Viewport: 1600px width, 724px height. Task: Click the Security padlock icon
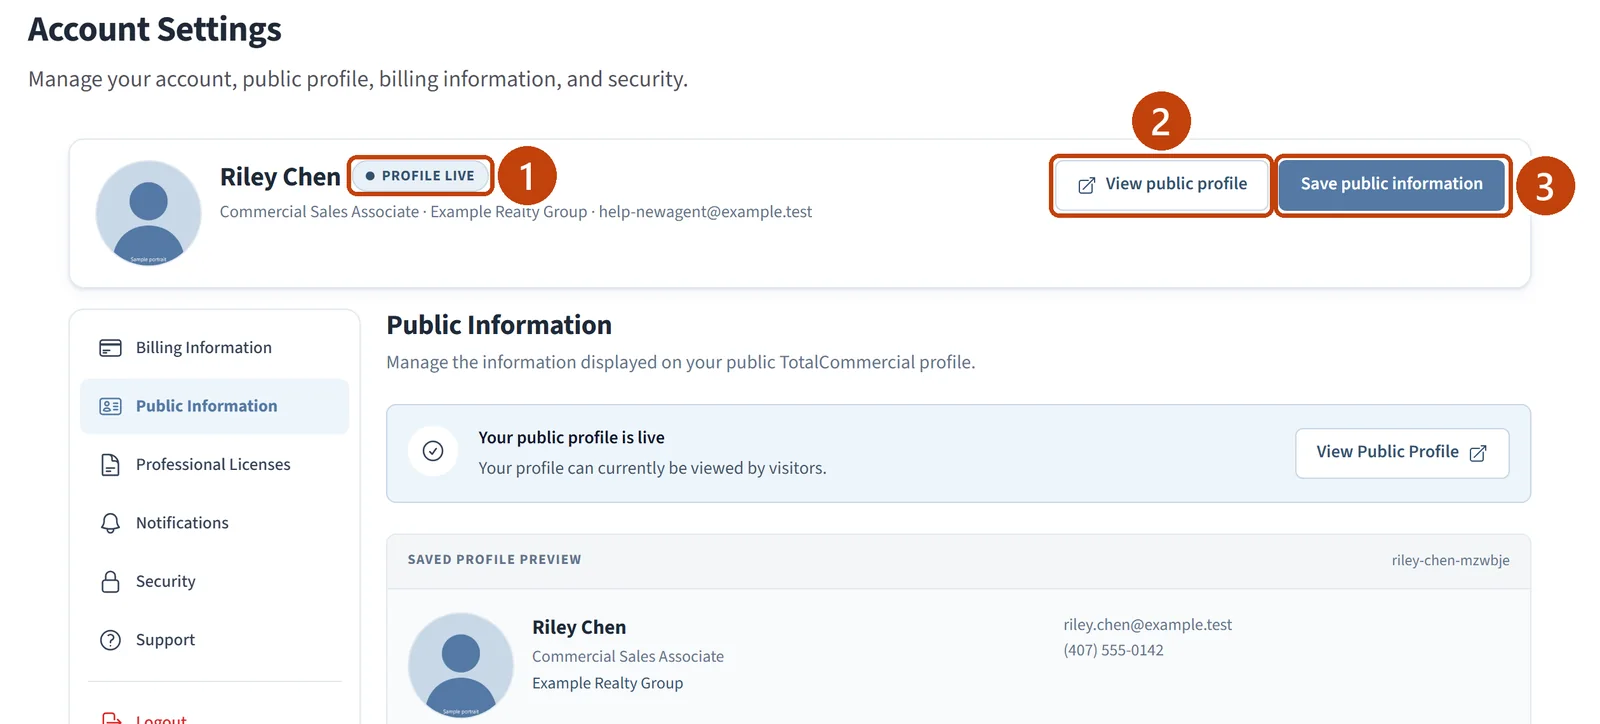tap(110, 582)
